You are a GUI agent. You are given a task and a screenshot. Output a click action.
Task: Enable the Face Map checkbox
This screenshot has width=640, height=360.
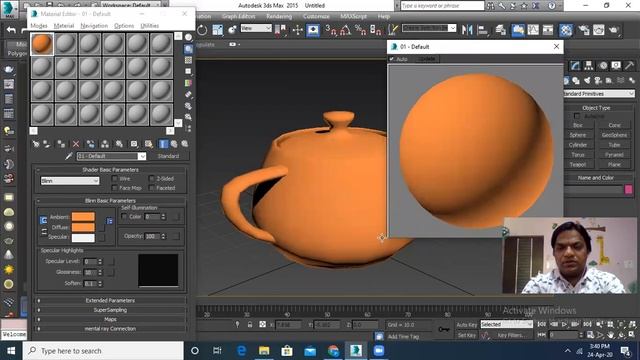click(115, 188)
